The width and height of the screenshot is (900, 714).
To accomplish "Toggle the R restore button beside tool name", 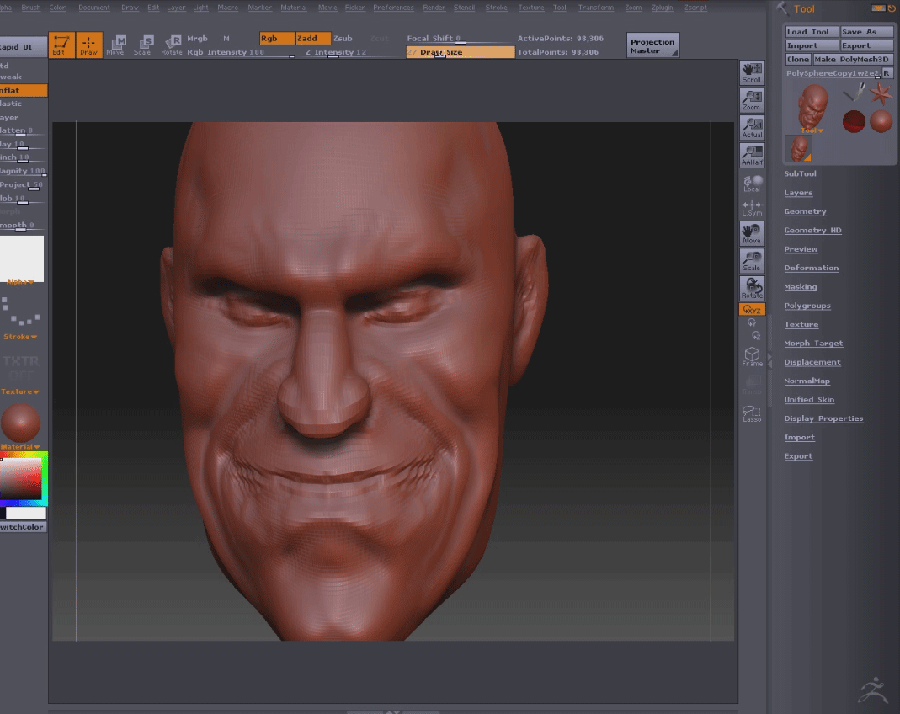I will point(887,73).
